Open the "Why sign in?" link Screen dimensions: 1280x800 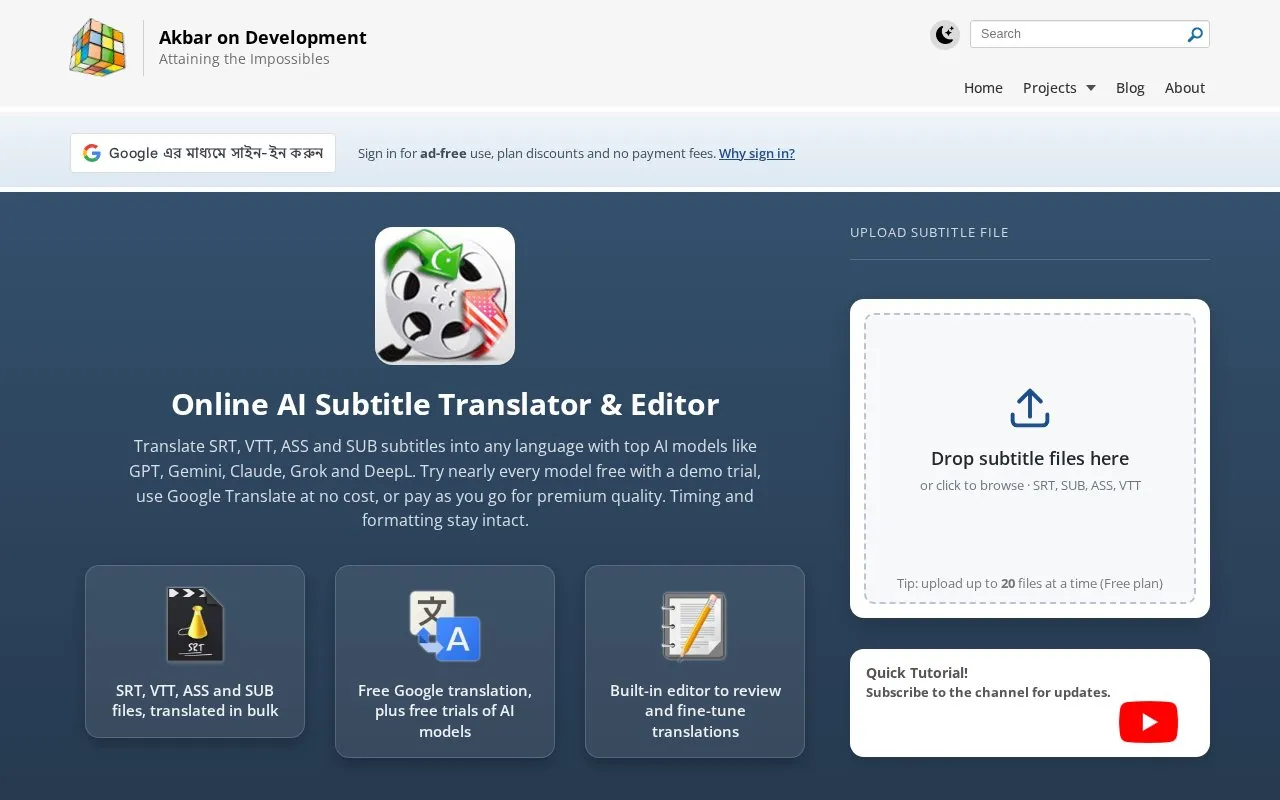[757, 153]
